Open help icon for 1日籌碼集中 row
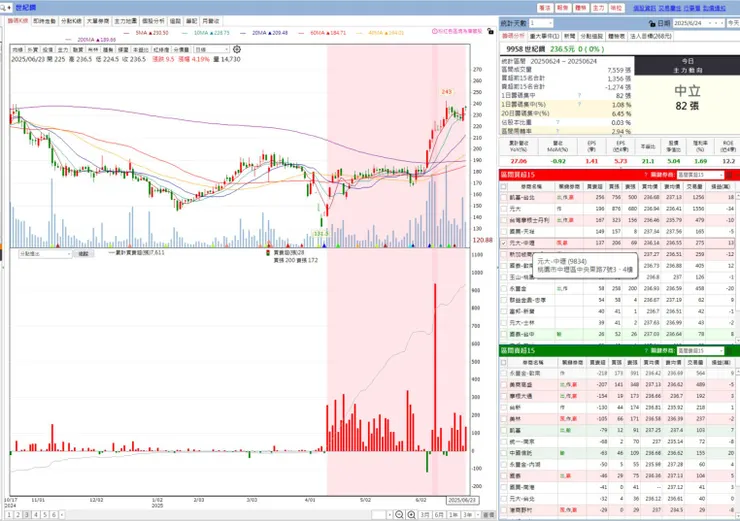Screen dimensions: 740x521 pyautogui.click(x=579, y=95)
